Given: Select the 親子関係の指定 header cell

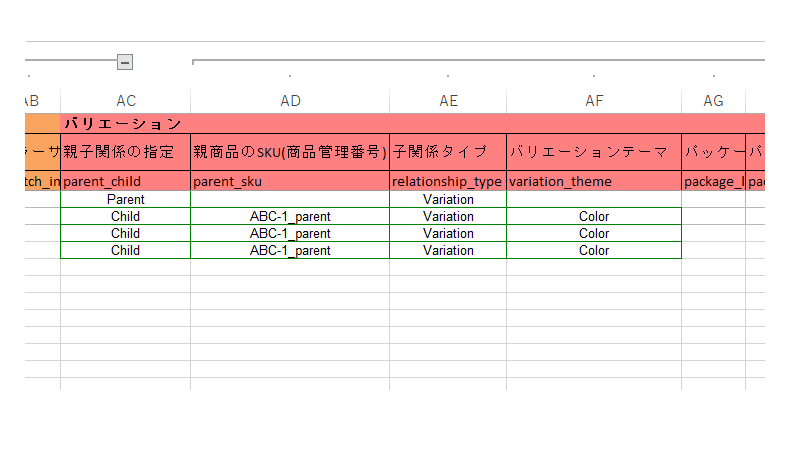Looking at the screenshot, I should 125,152.
